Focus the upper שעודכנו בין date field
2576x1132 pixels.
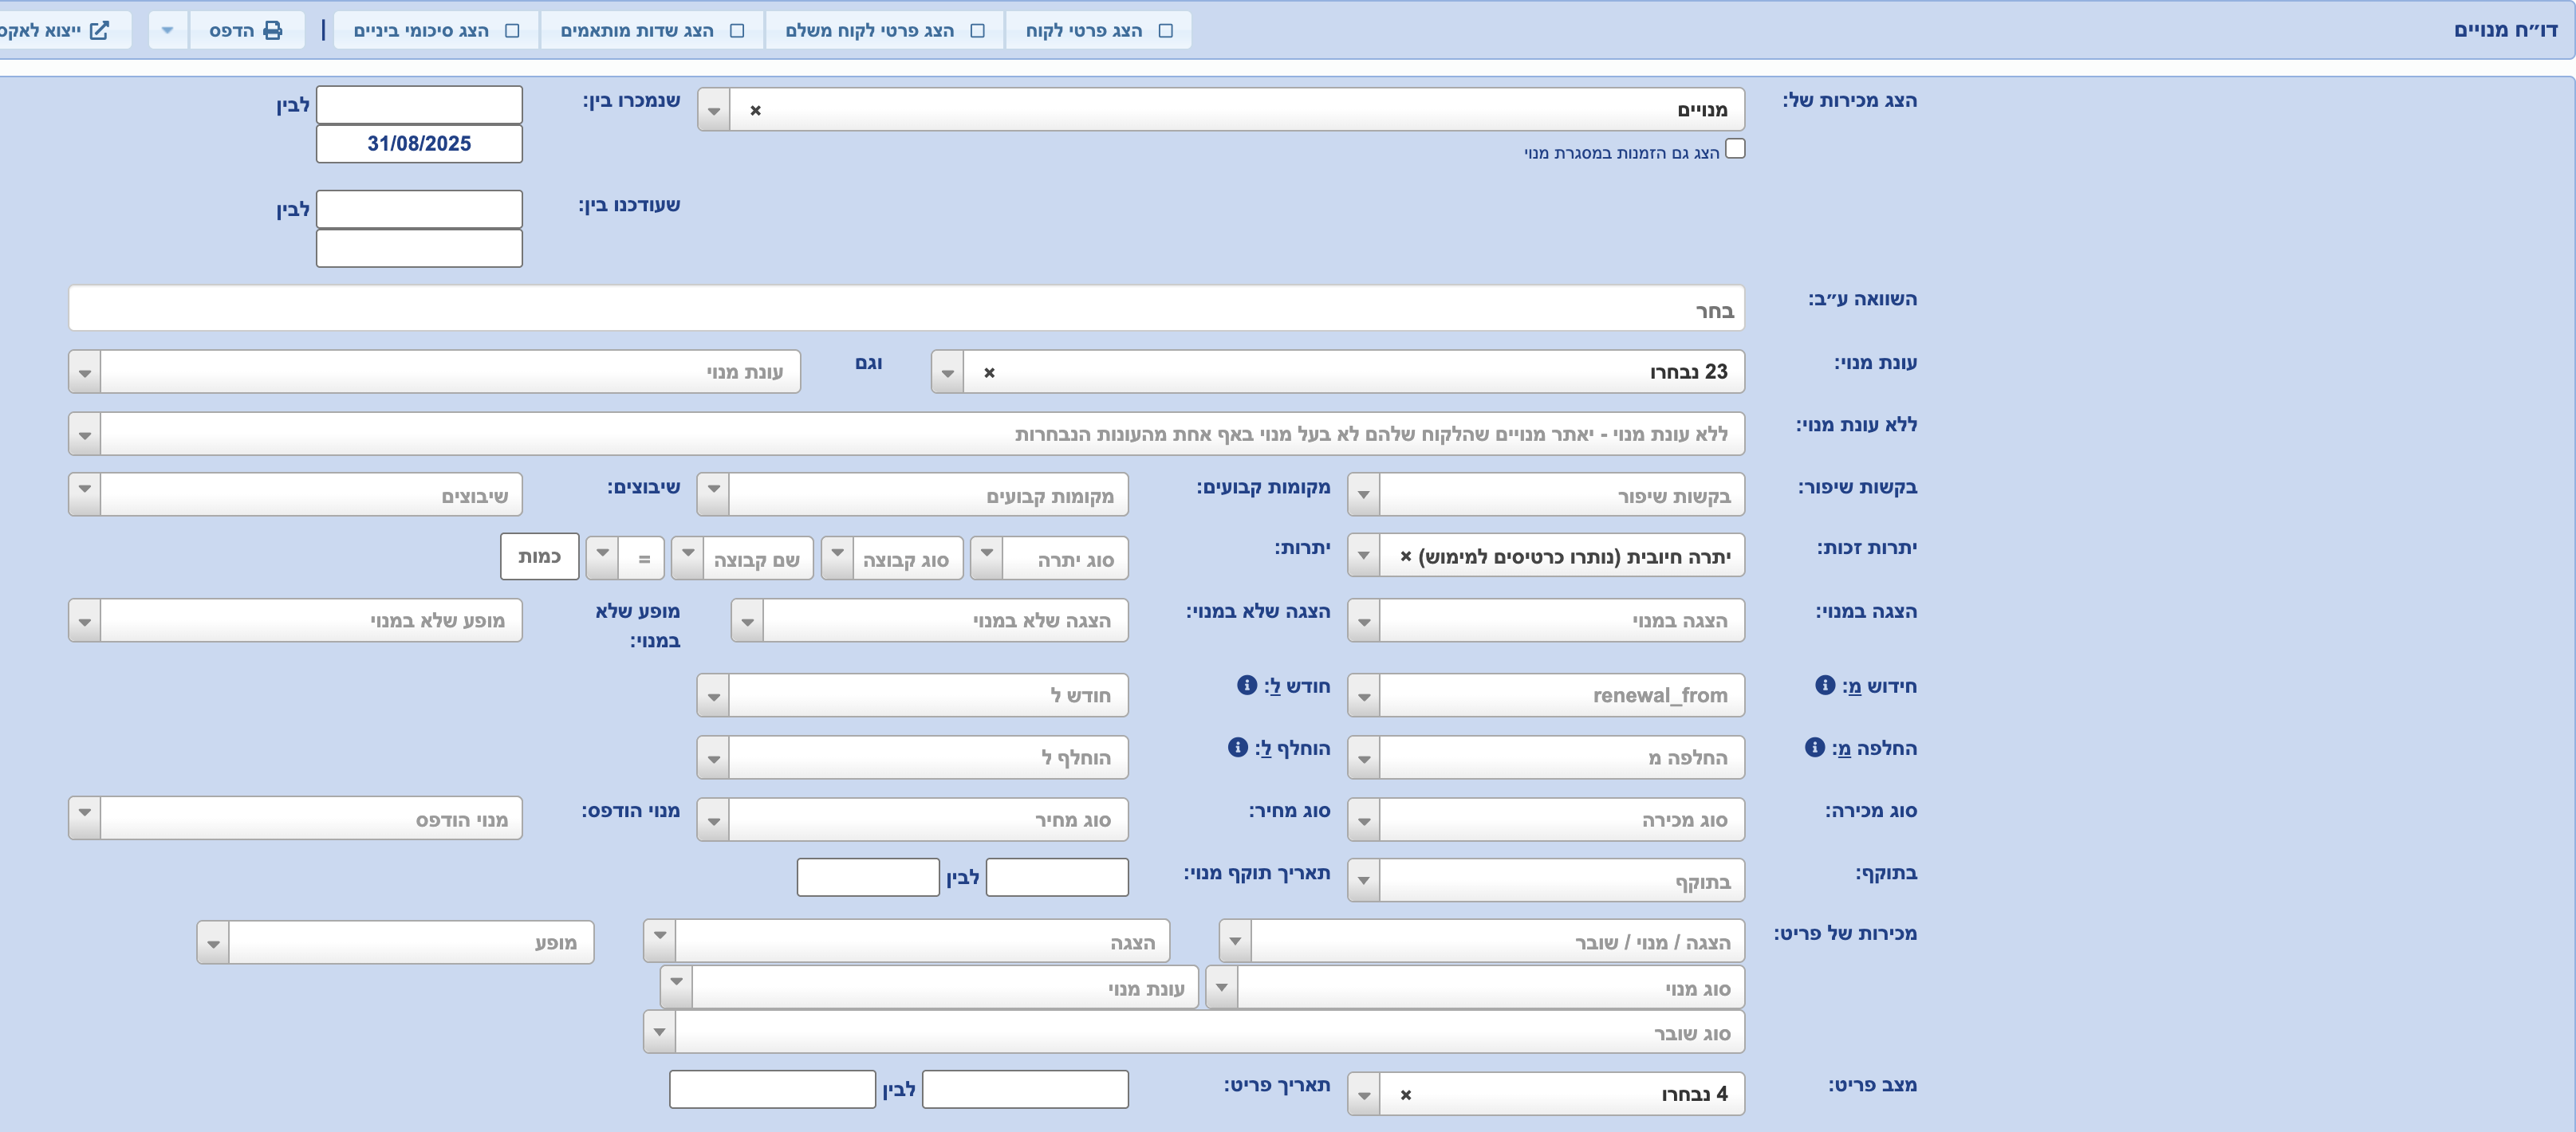tap(419, 210)
